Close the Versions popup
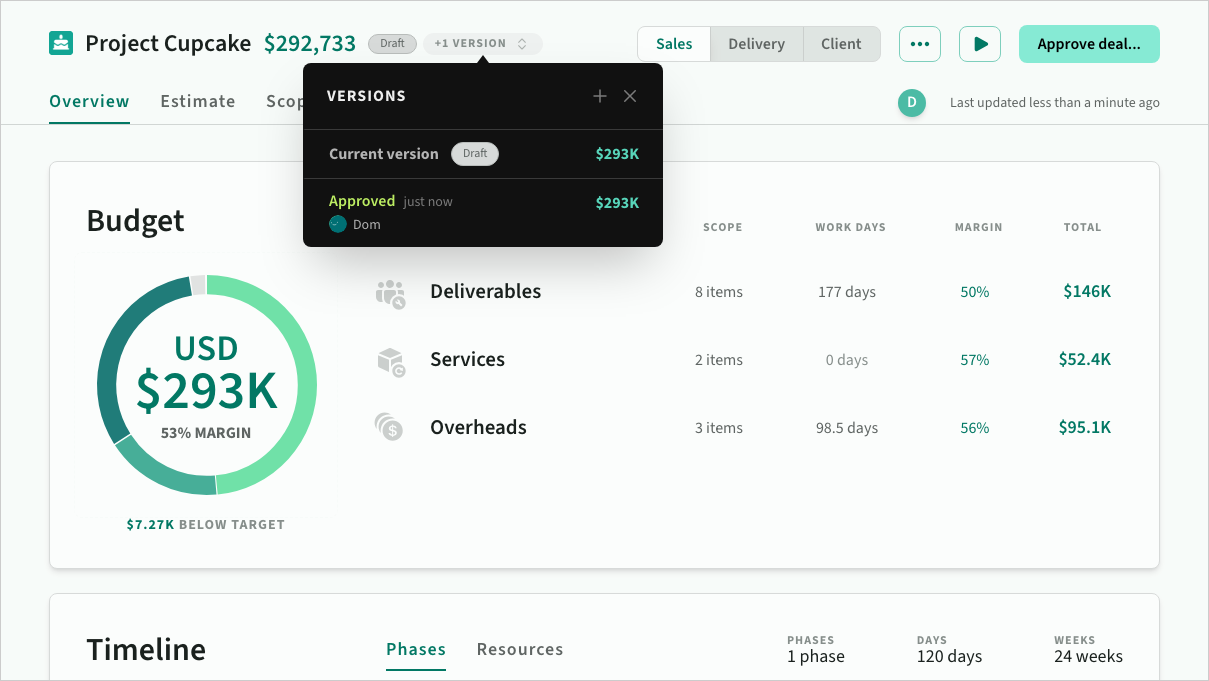1209x681 pixels. 630,96
